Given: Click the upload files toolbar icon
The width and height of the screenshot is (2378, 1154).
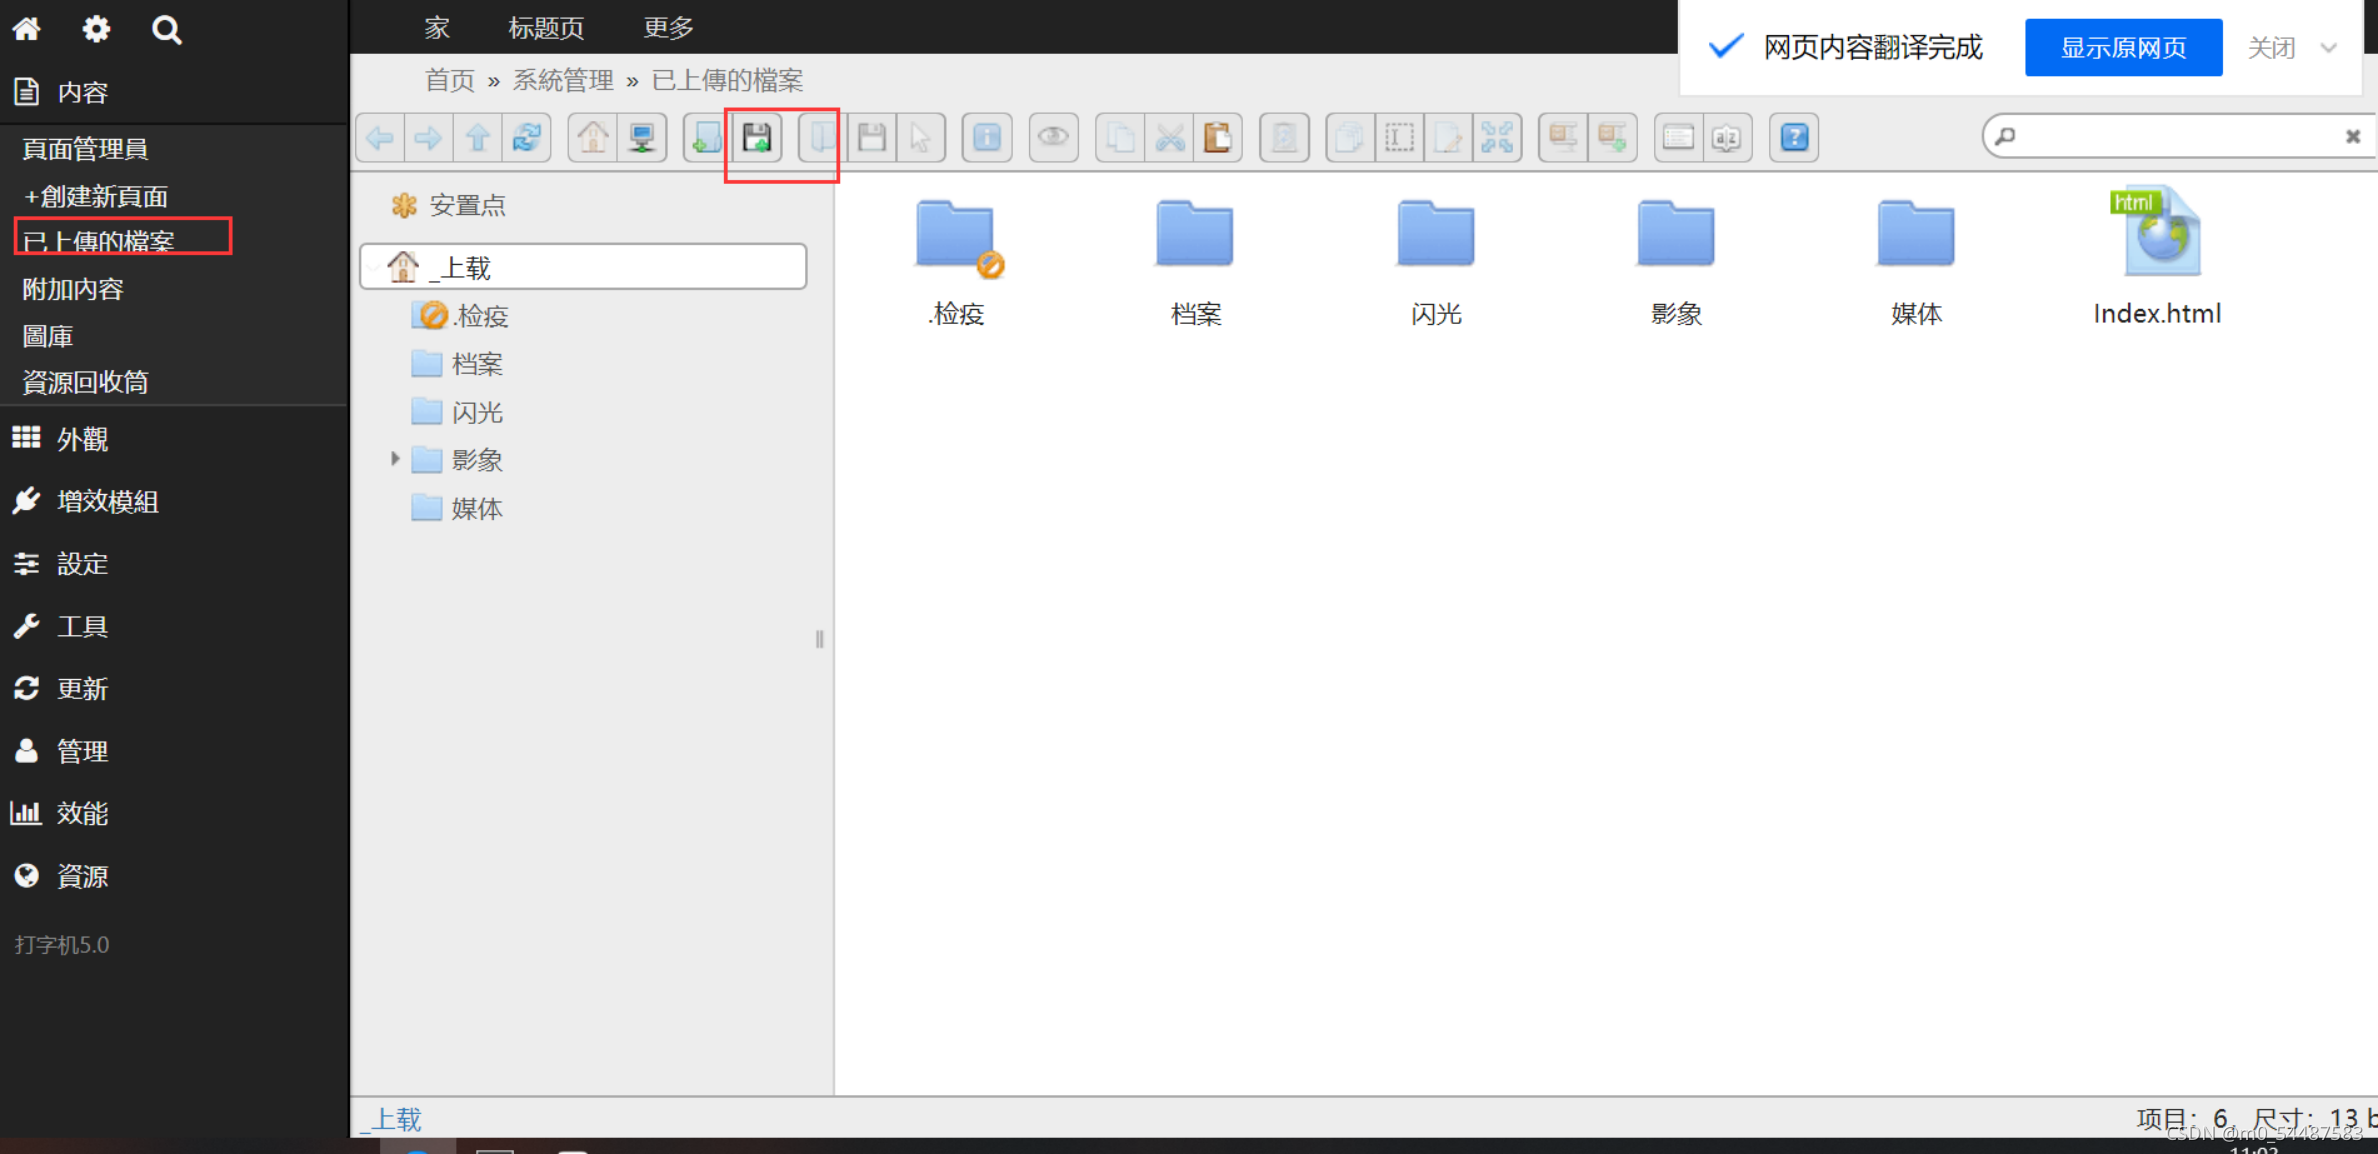Looking at the screenshot, I should [x=757, y=138].
